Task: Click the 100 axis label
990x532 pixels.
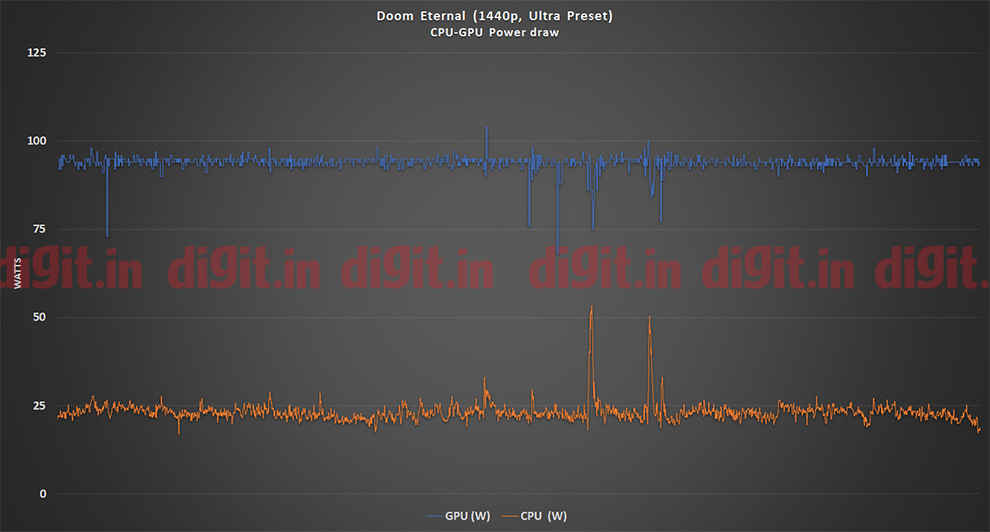Action: (37, 141)
